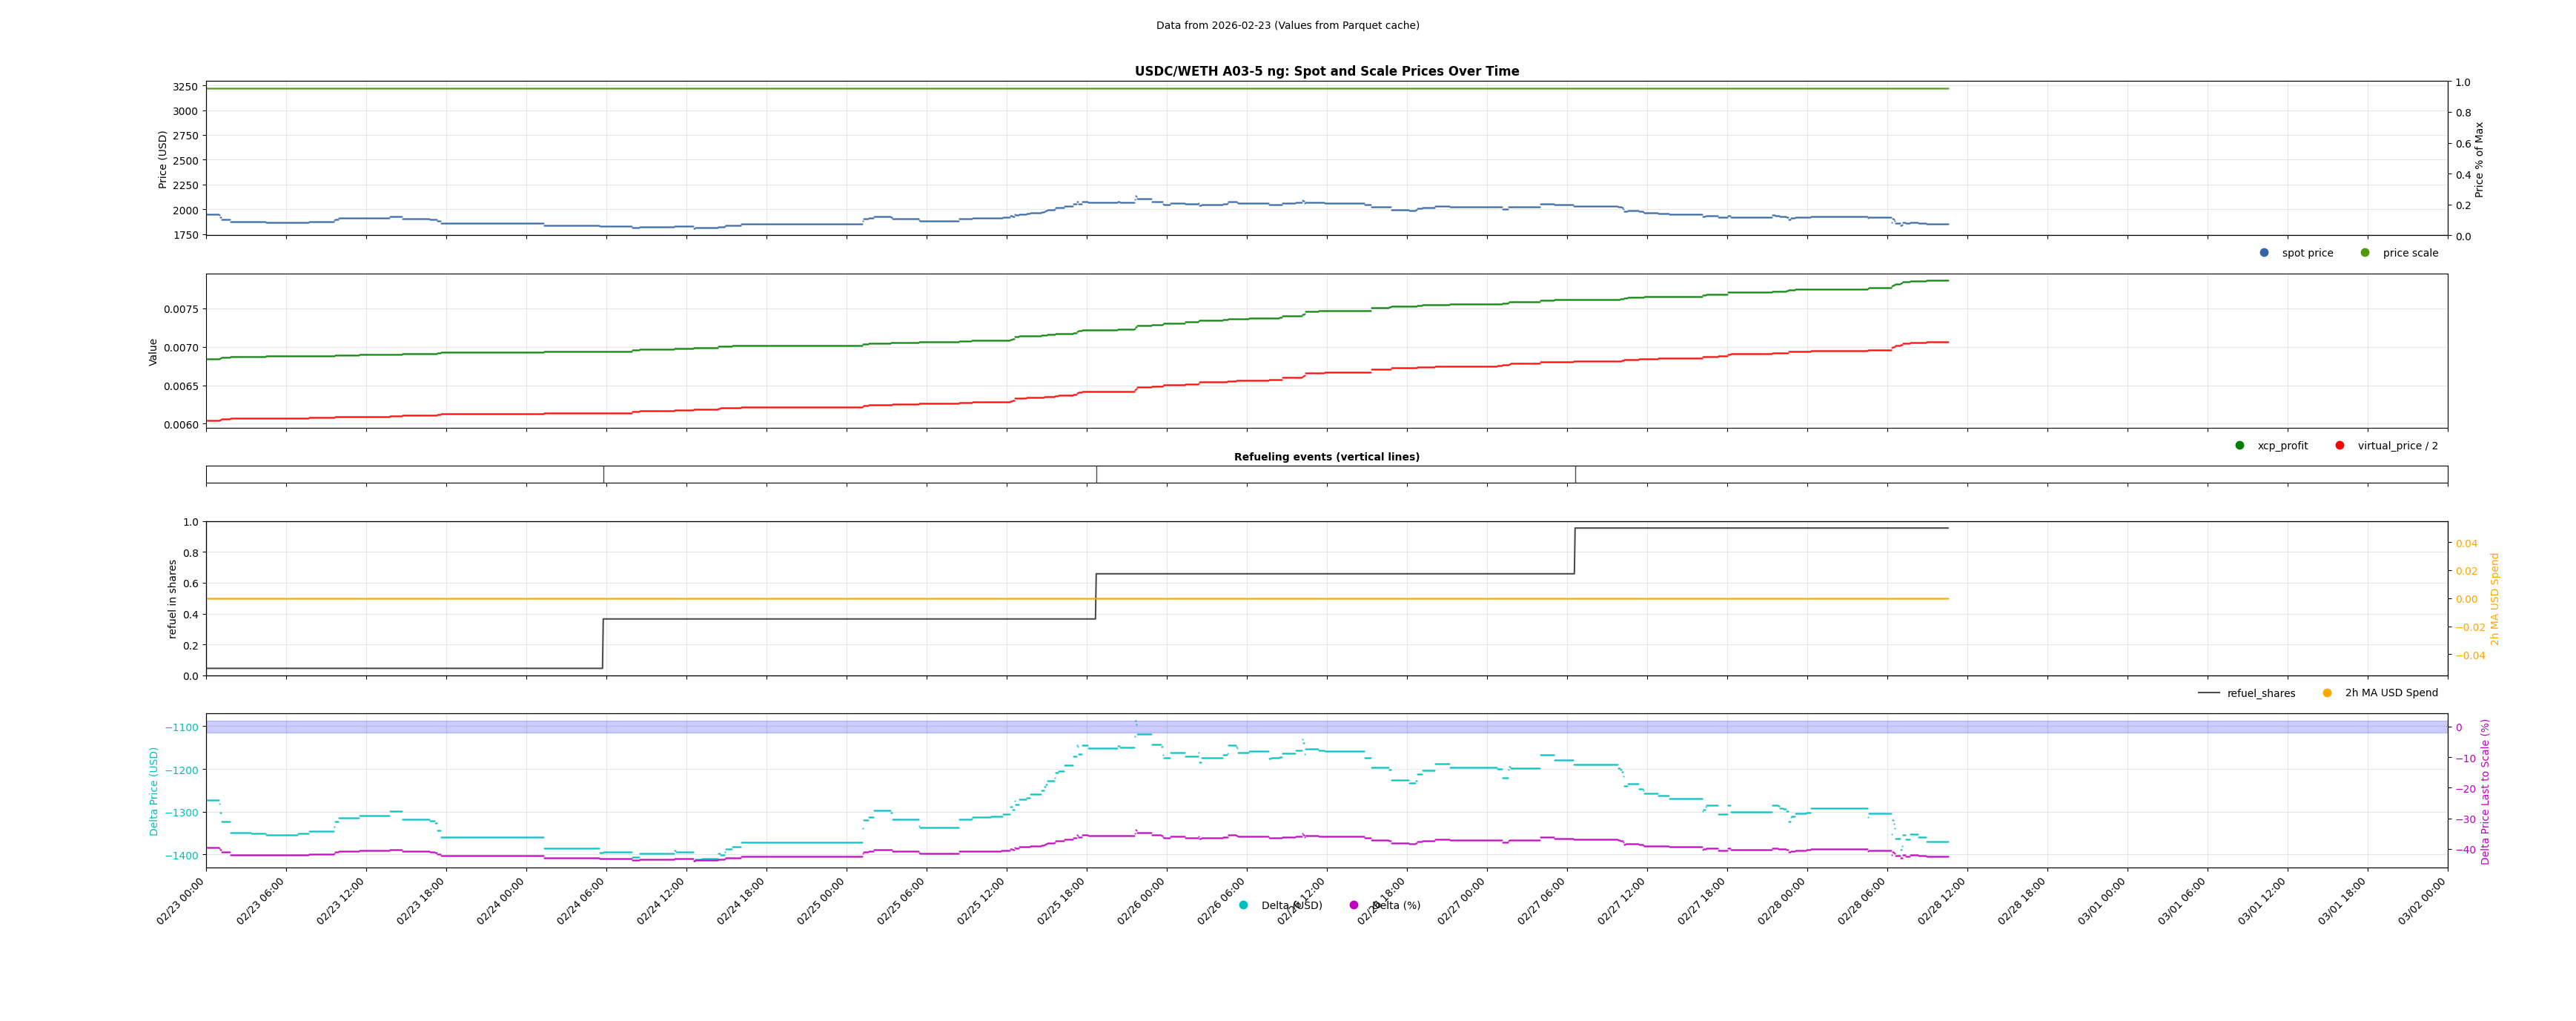Click the Delta Price (USD) axis label
The height and width of the screenshot is (1021, 2576).
click(154, 791)
